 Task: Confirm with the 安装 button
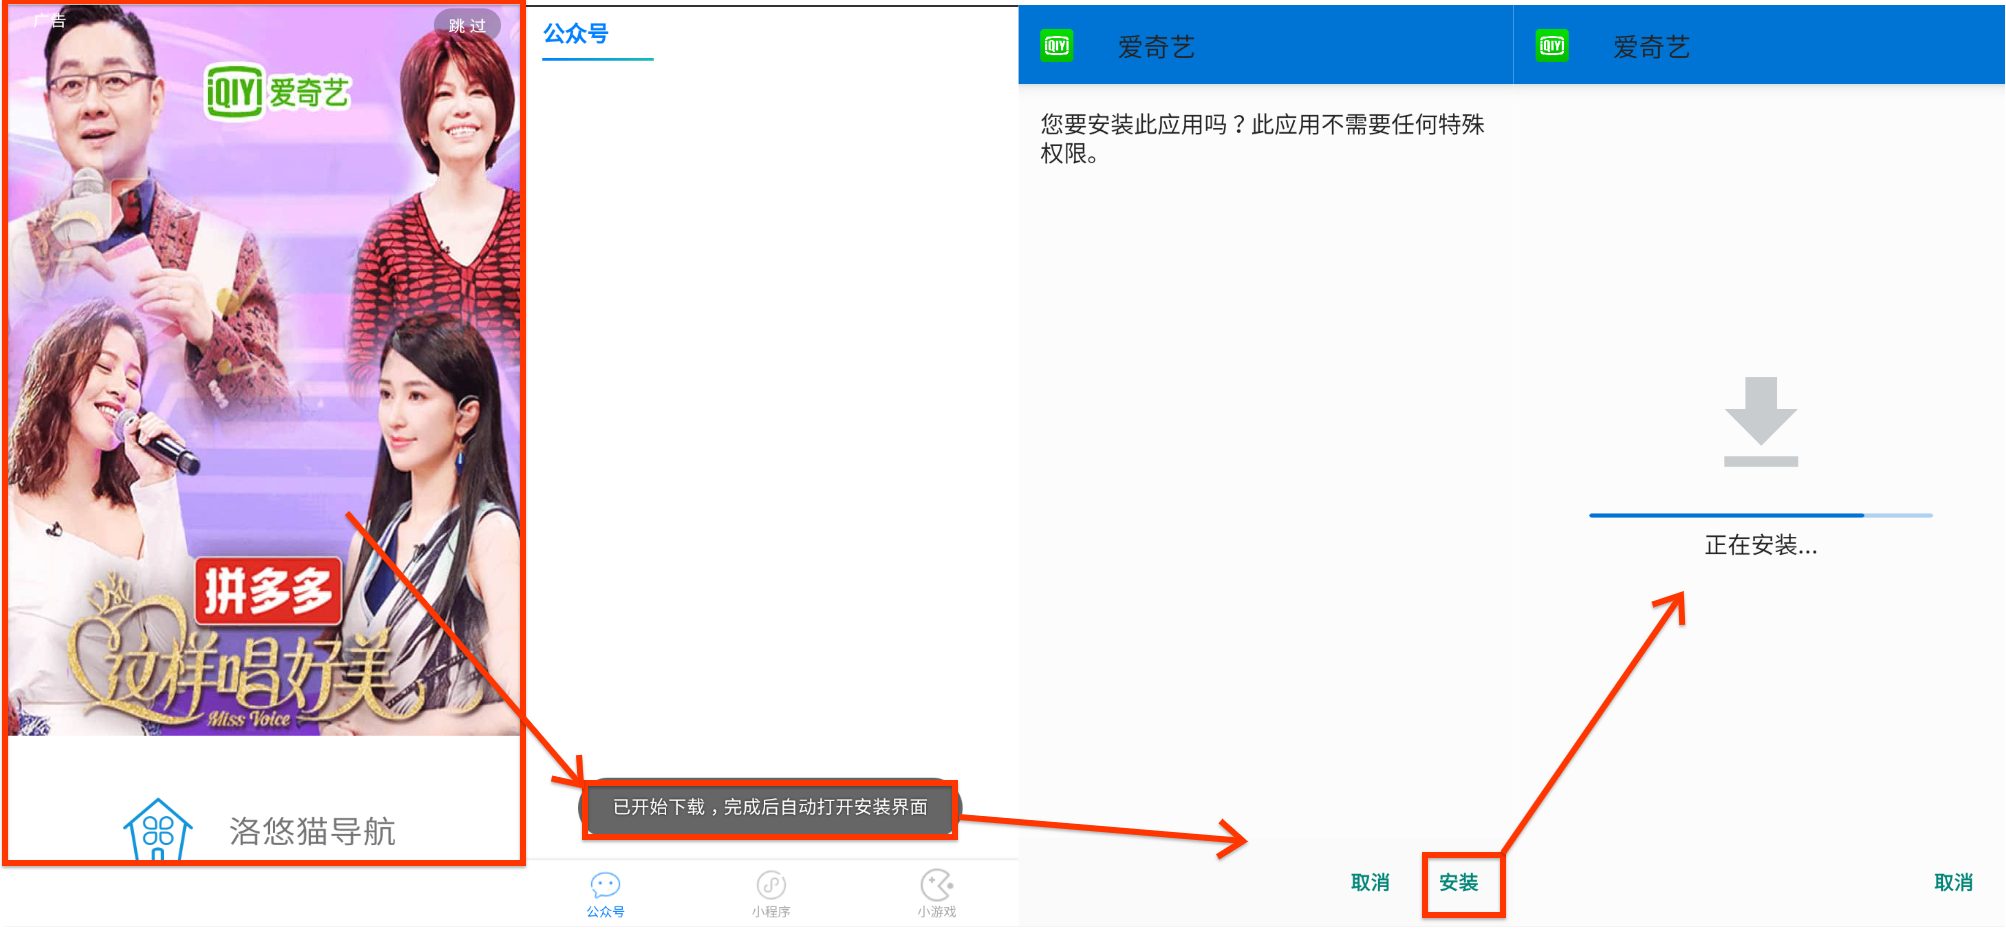click(1459, 882)
